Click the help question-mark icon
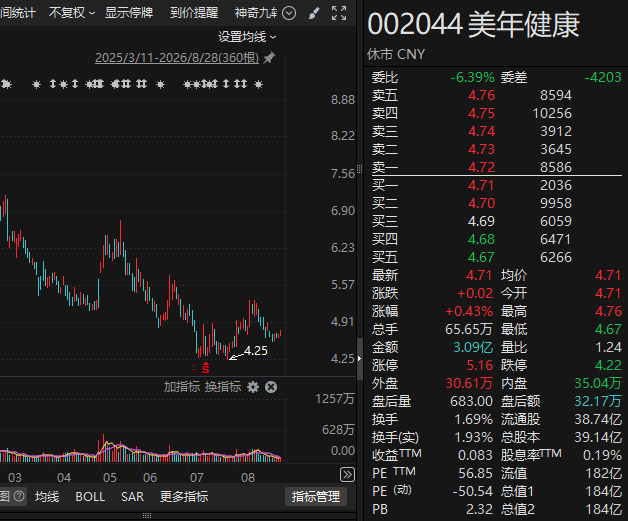 tap(19, 496)
